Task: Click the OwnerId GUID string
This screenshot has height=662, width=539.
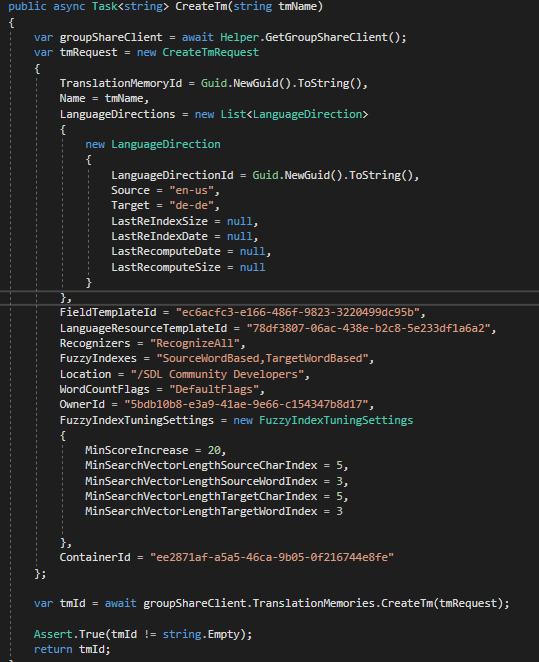Action: click(246, 404)
